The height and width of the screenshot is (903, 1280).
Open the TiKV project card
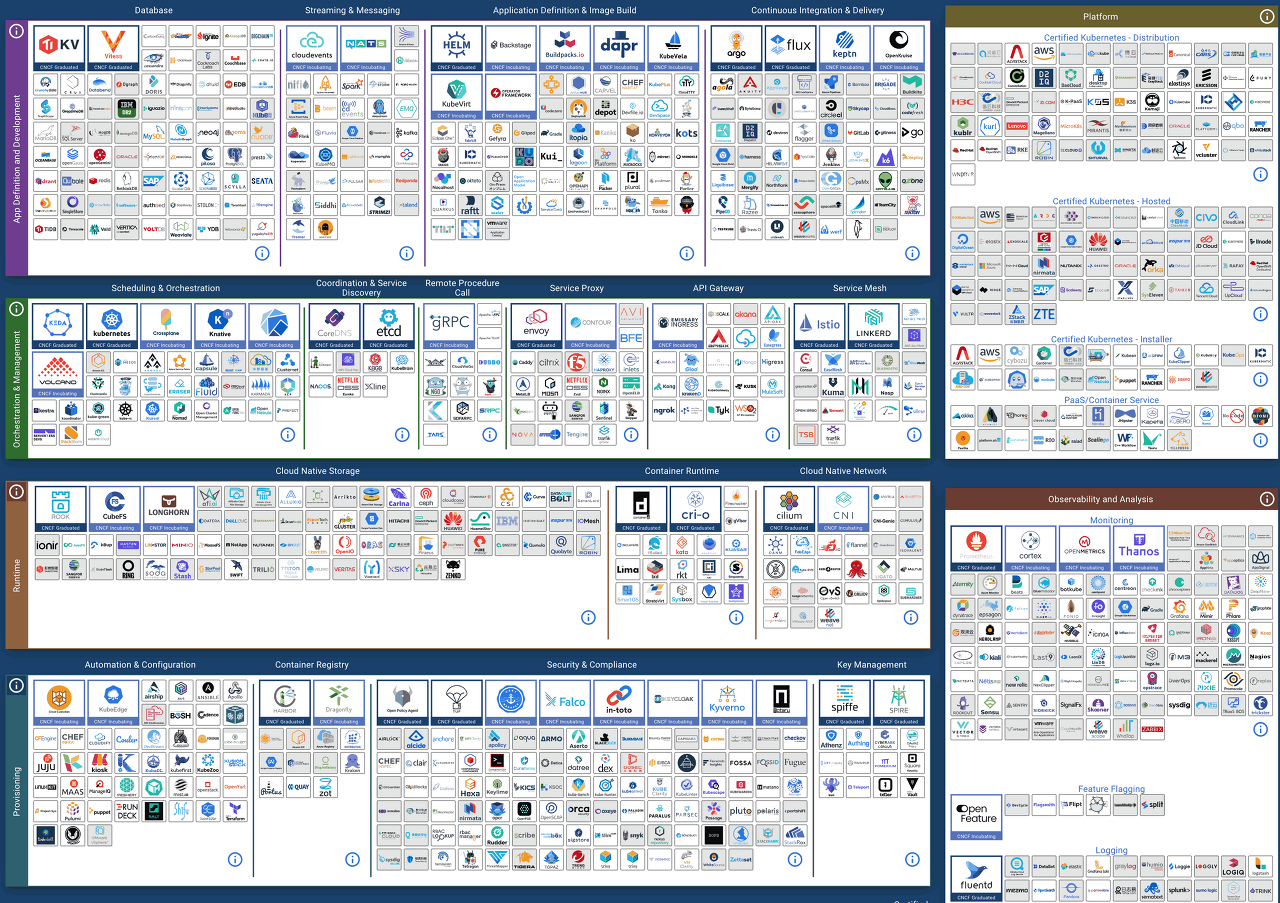[x=60, y=48]
